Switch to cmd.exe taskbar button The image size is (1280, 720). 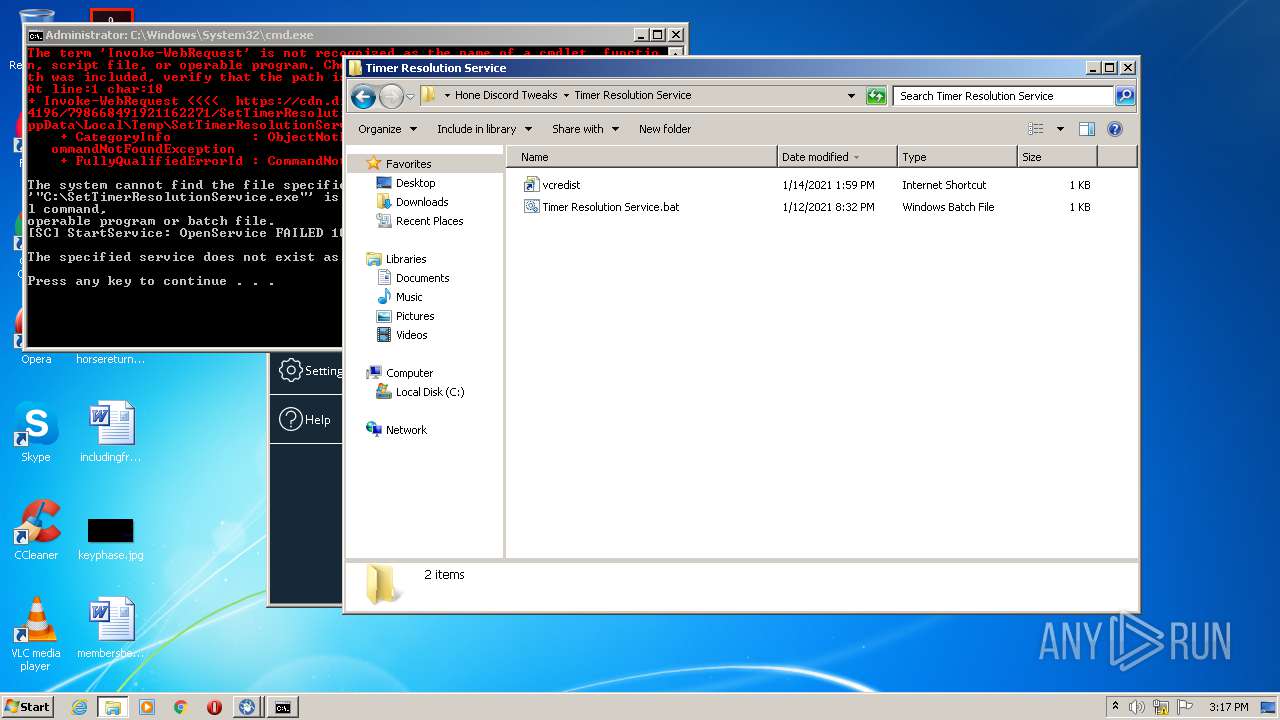point(283,707)
